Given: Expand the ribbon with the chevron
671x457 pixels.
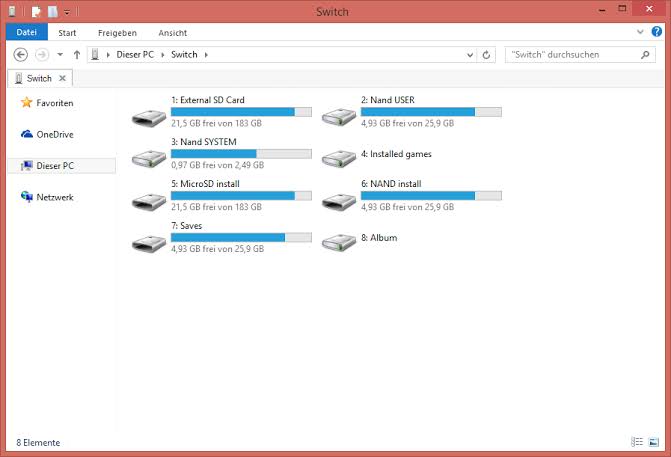Looking at the screenshot, I should (x=640, y=32).
